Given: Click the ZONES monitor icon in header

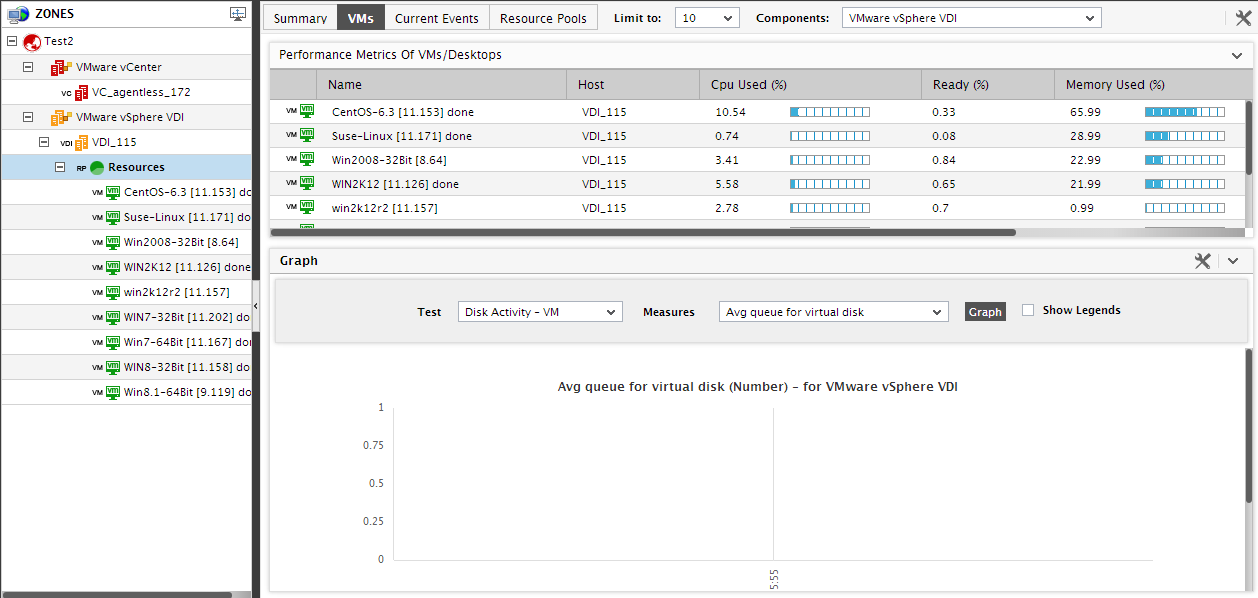Looking at the screenshot, I should coord(17,14).
